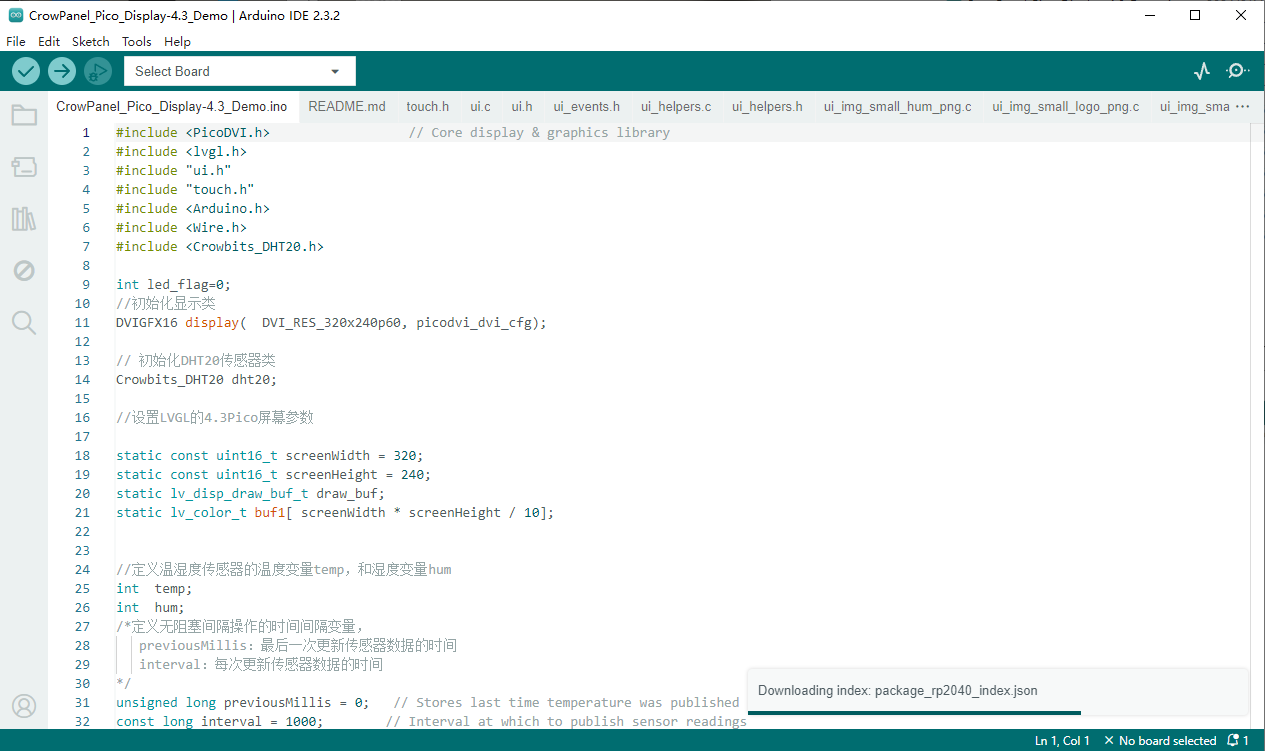
Task: Open the Select Board dropdown
Action: [x=239, y=71]
